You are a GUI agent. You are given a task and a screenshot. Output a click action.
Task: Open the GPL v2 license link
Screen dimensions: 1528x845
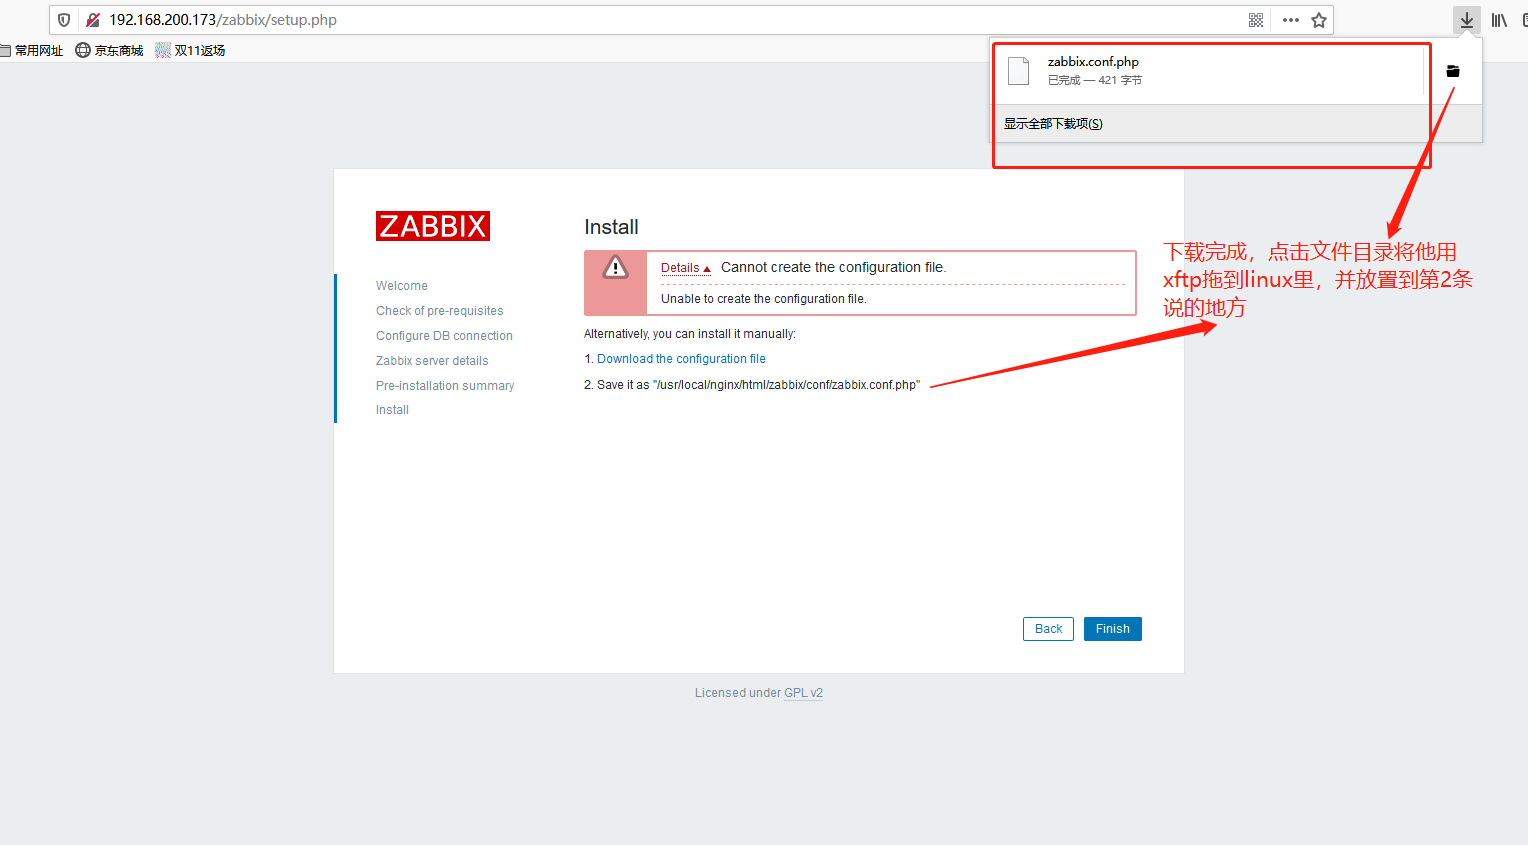click(803, 693)
